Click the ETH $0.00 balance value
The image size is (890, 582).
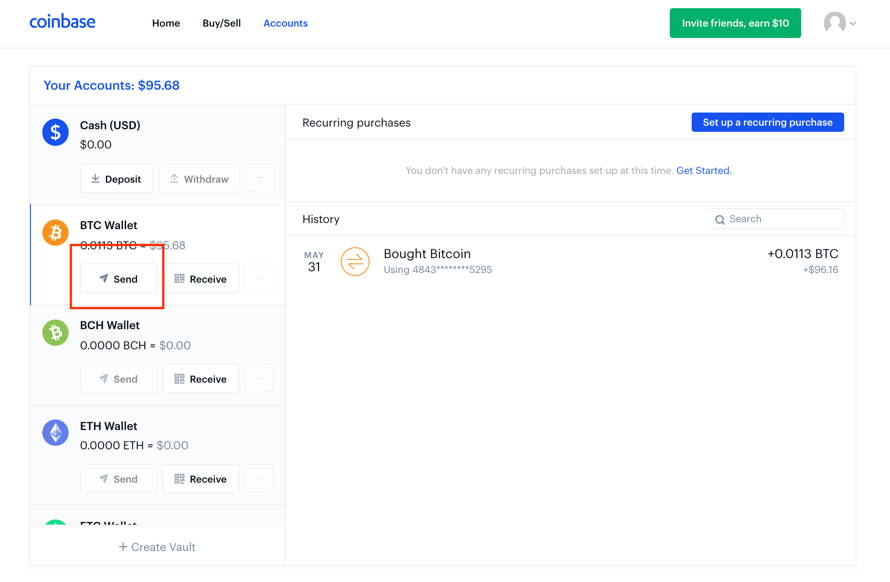[173, 445]
